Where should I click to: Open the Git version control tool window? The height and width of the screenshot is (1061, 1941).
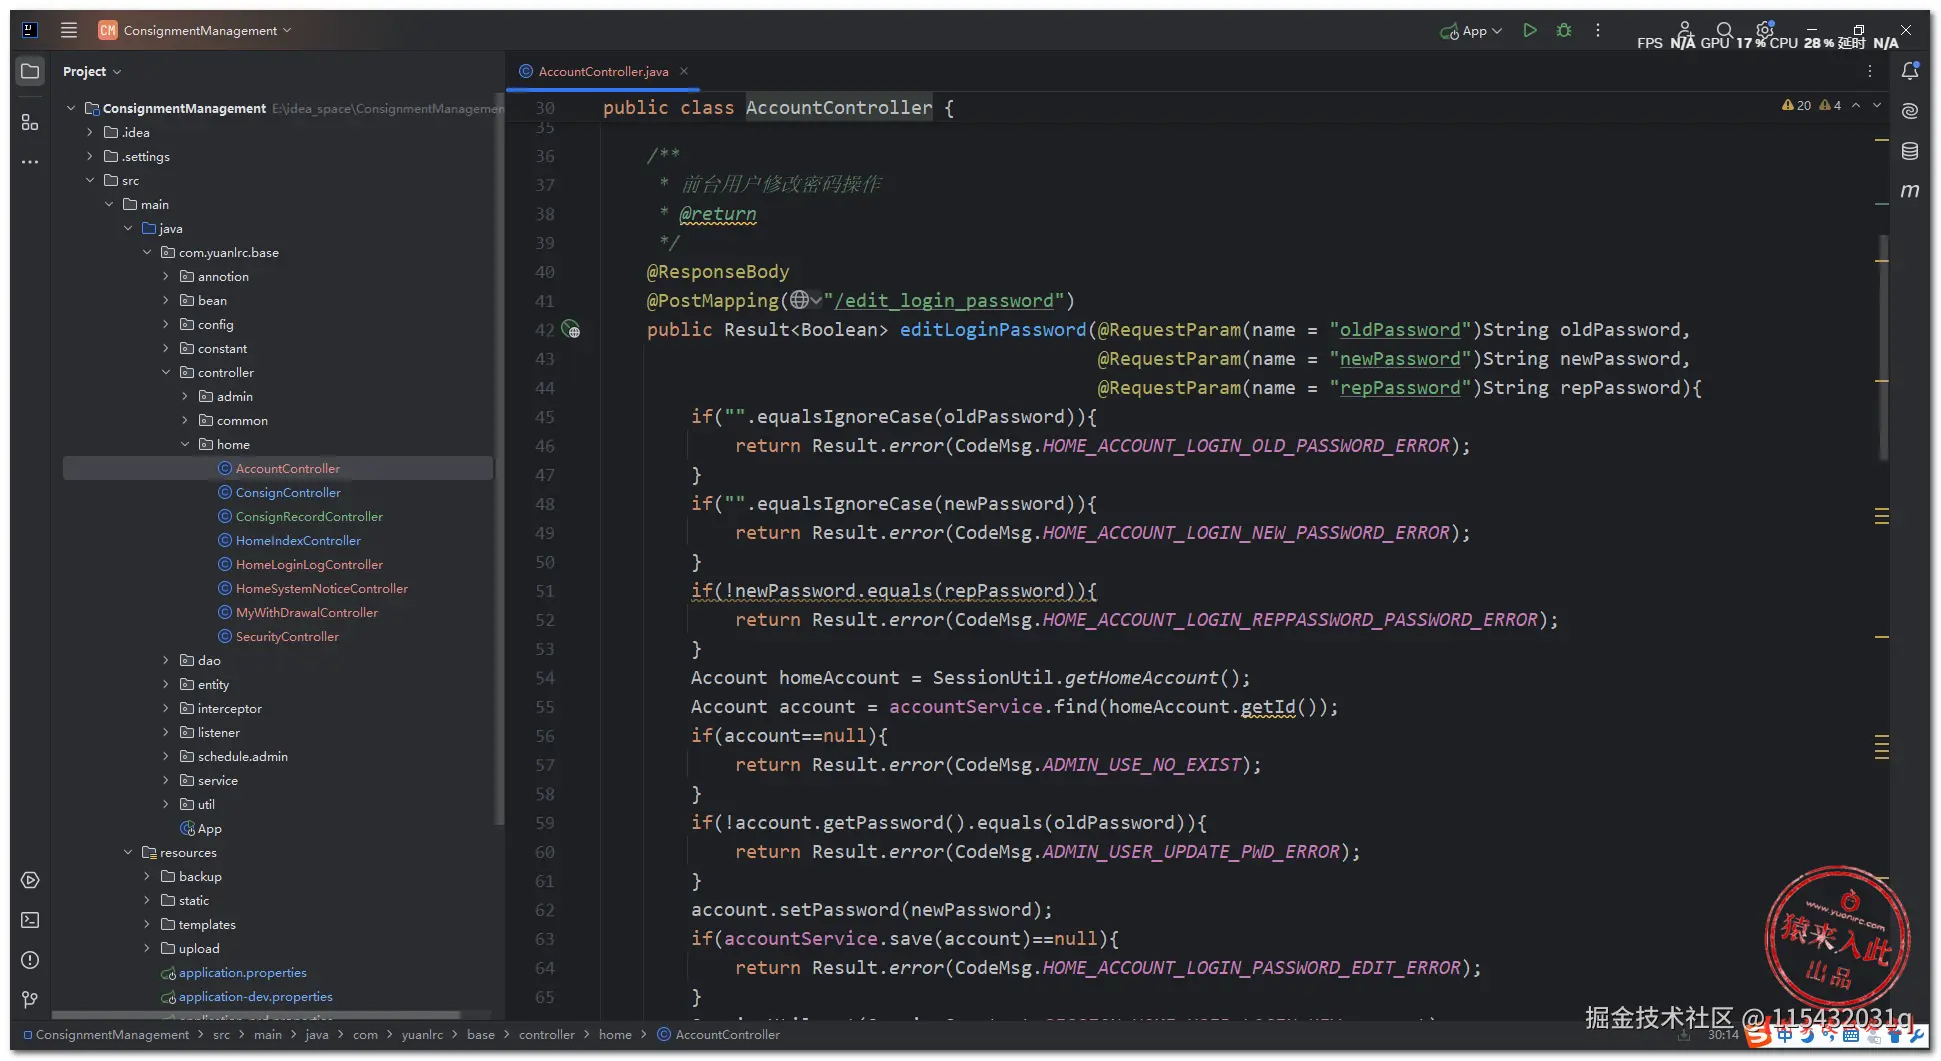(30, 999)
